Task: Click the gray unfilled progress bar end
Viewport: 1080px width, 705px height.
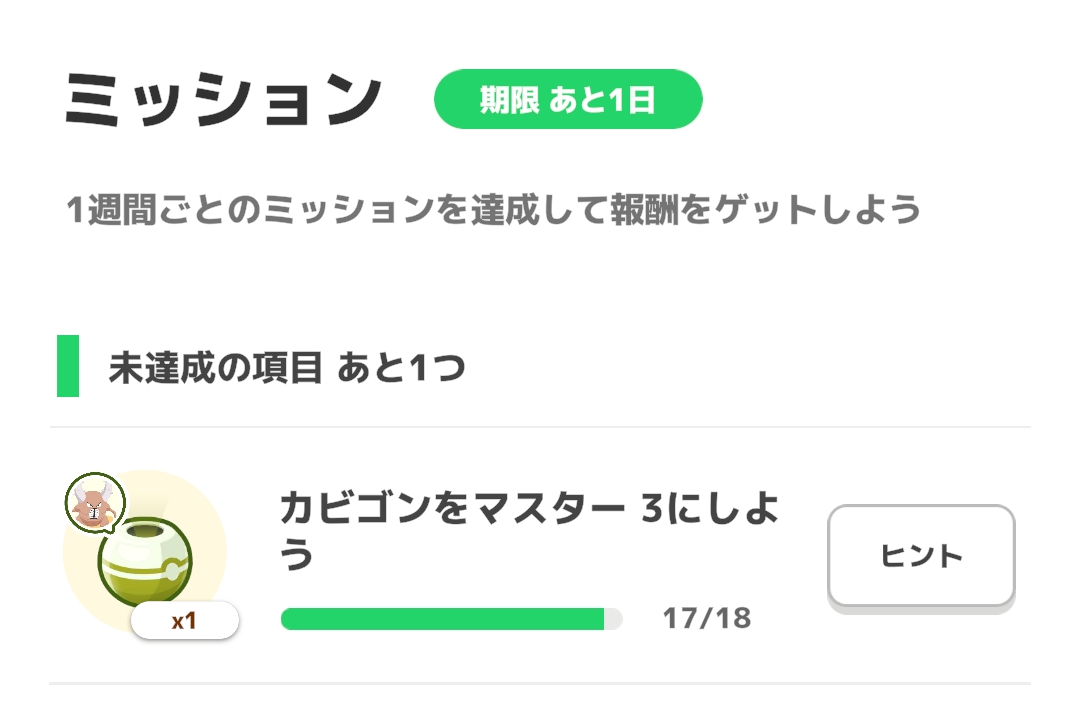Action: coord(614,619)
